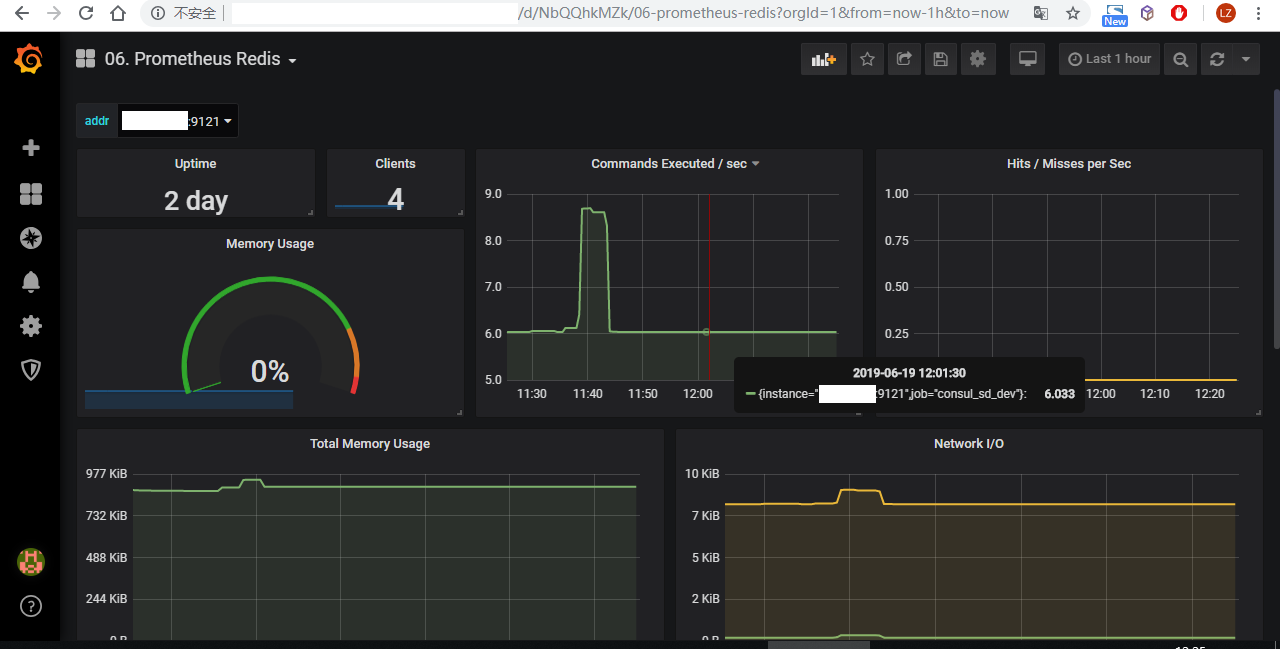
Task: Click Memory Usage panel title
Action: tap(270, 243)
